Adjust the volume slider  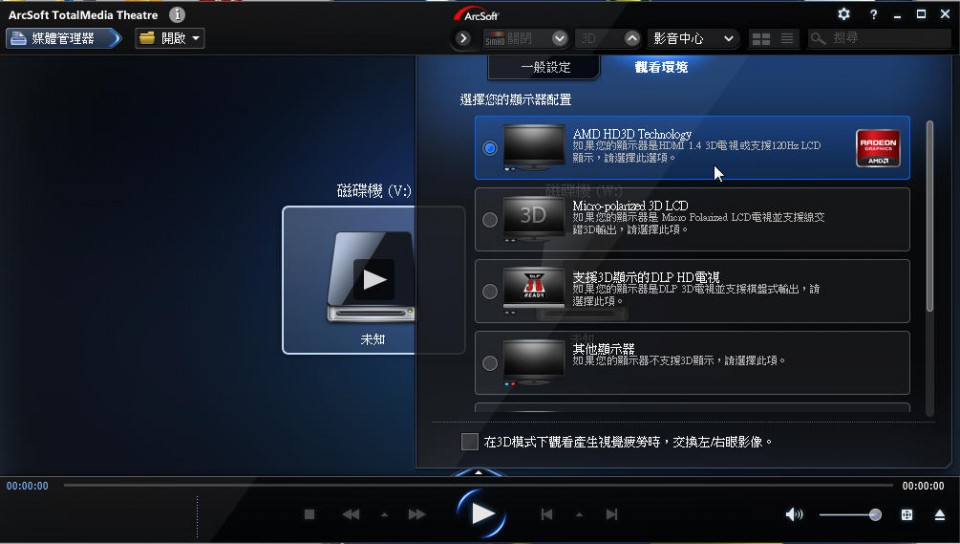pyautogui.click(x=850, y=515)
